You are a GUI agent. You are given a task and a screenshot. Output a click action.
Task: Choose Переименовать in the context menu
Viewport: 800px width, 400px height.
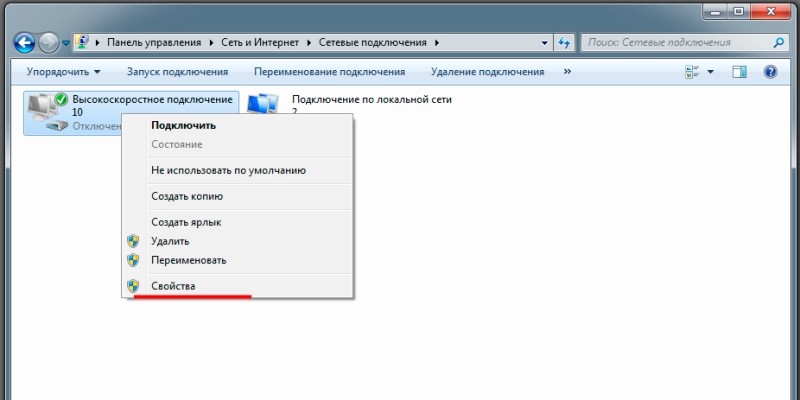(x=189, y=260)
